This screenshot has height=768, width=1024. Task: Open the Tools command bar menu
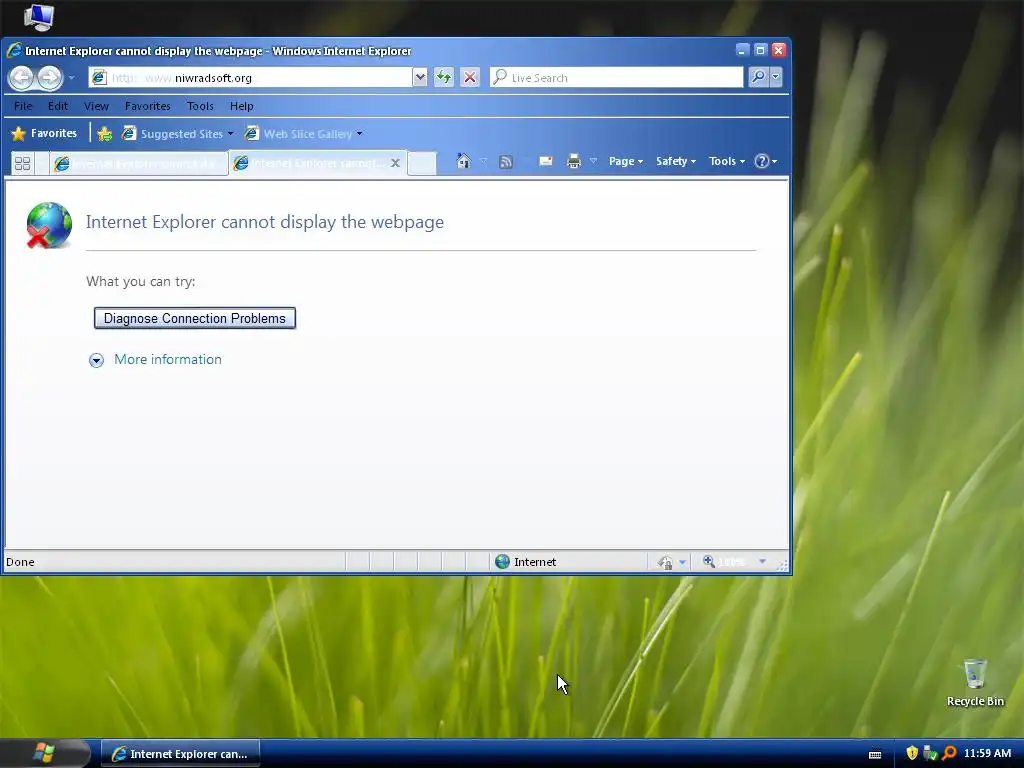pos(727,161)
